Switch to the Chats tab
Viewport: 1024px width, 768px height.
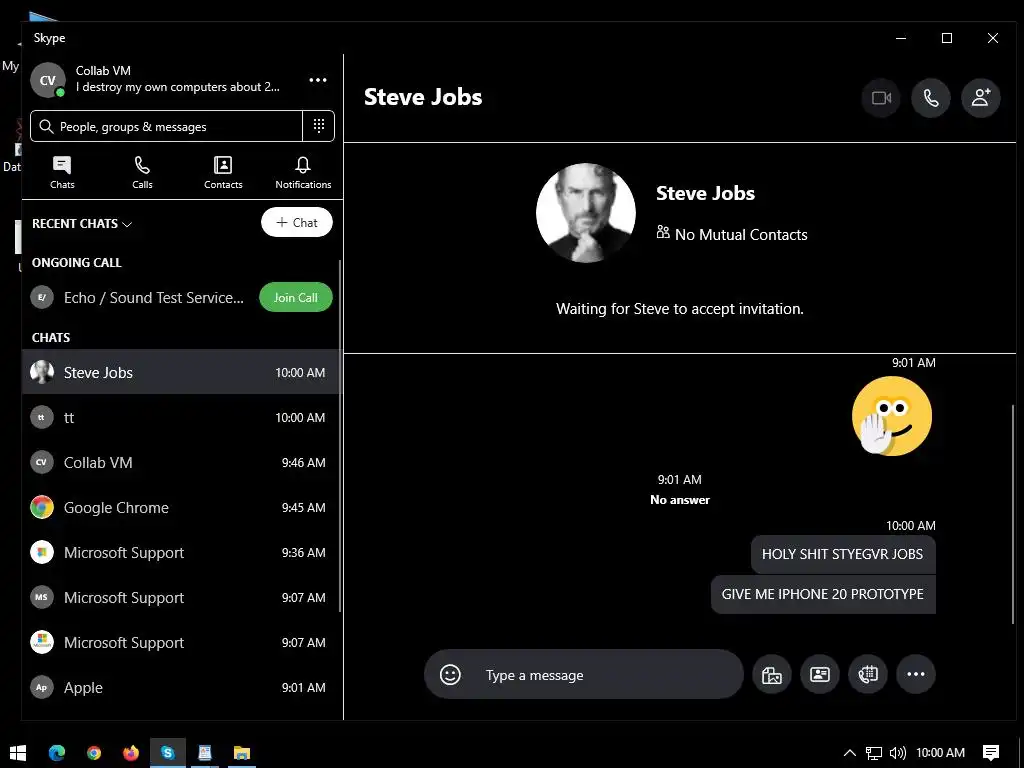tap(62, 173)
